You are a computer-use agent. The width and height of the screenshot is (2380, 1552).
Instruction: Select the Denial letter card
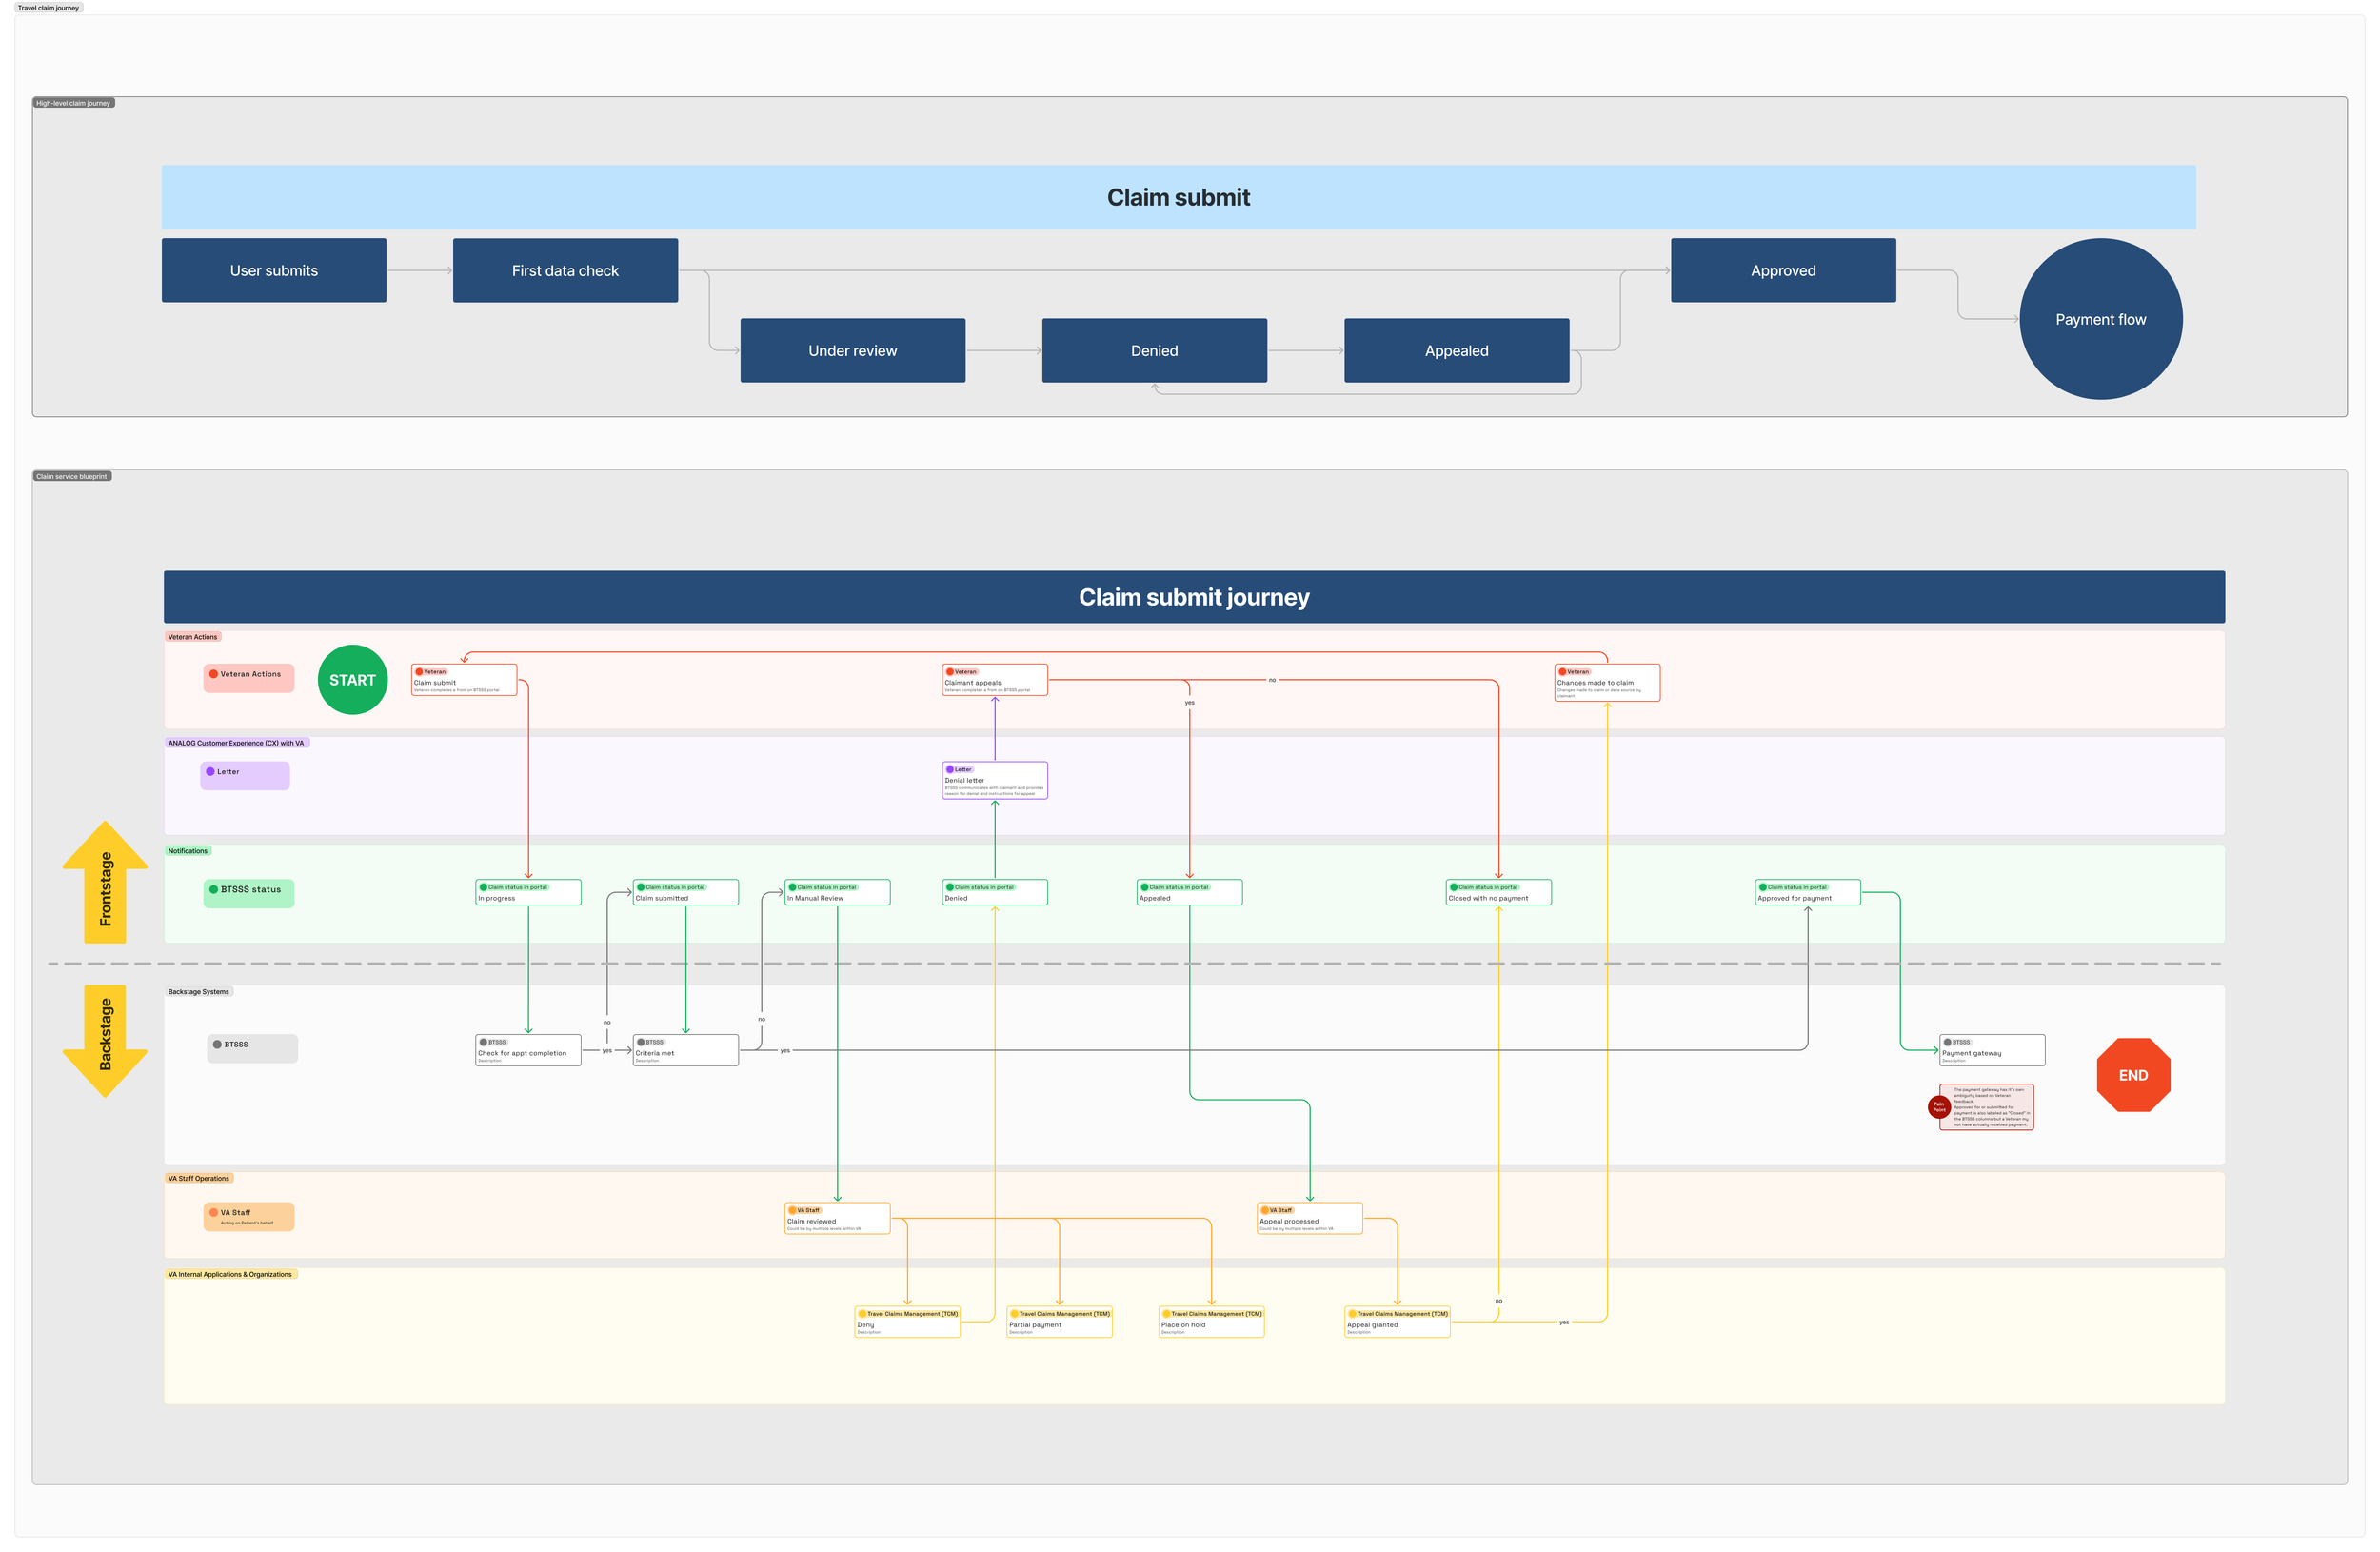coord(994,781)
